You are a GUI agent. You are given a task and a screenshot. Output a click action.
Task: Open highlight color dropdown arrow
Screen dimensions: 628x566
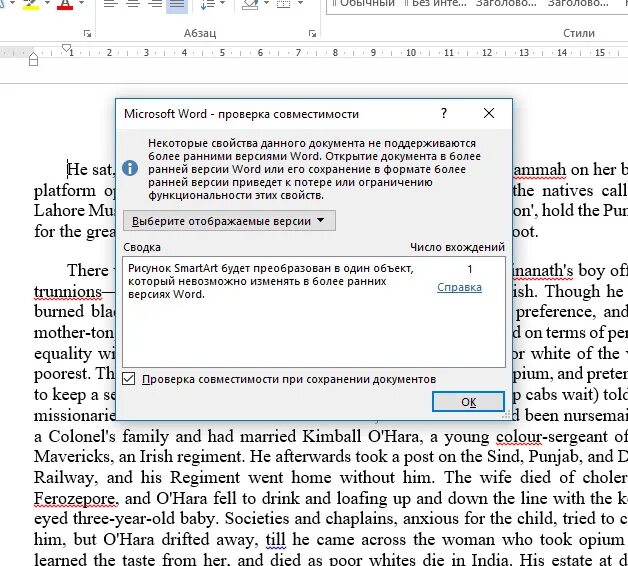[x=48, y=4]
